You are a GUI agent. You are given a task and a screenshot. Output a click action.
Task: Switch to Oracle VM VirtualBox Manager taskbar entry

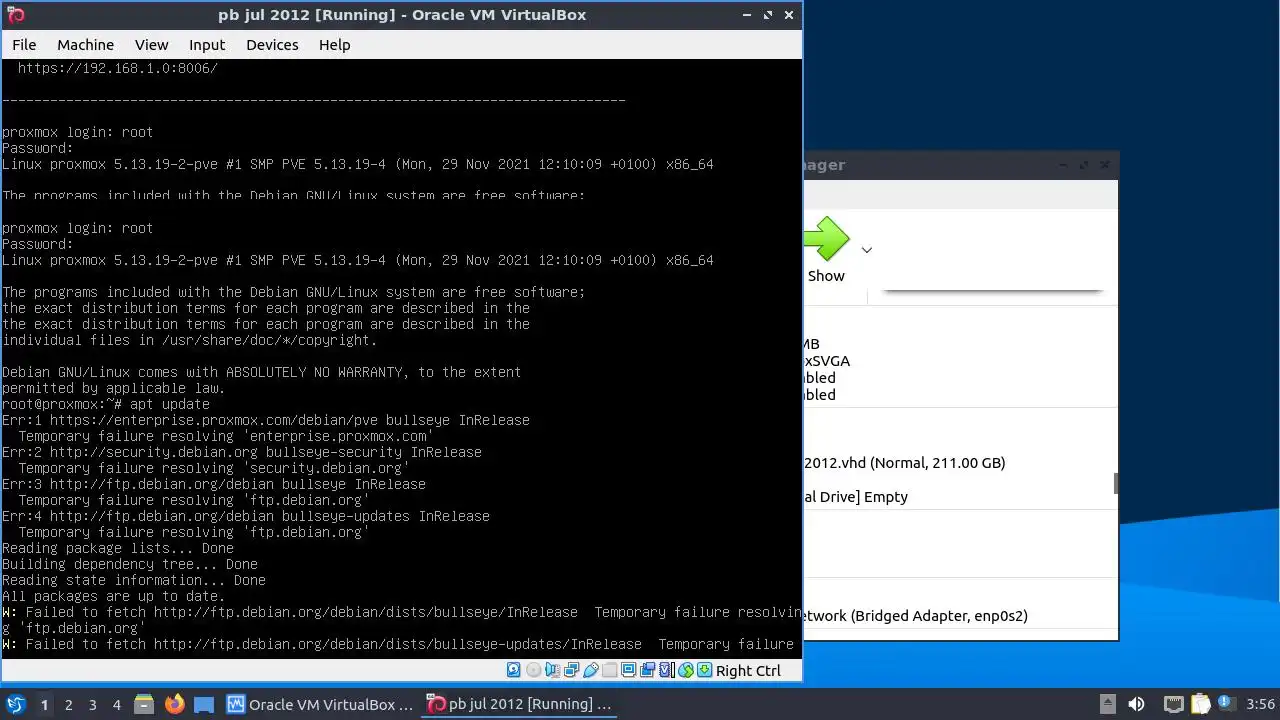(x=320, y=705)
